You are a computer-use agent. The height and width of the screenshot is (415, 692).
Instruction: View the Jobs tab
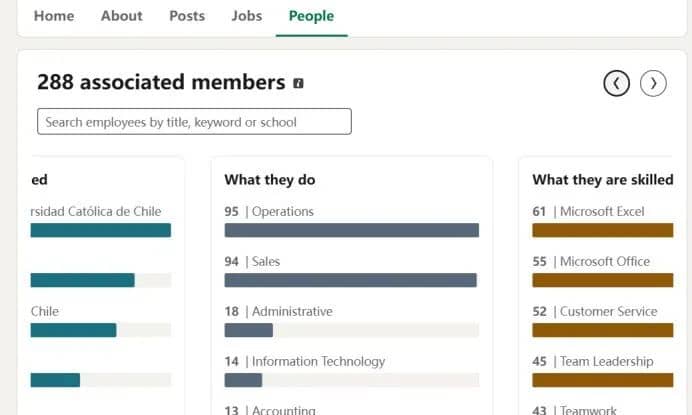(x=247, y=16)
